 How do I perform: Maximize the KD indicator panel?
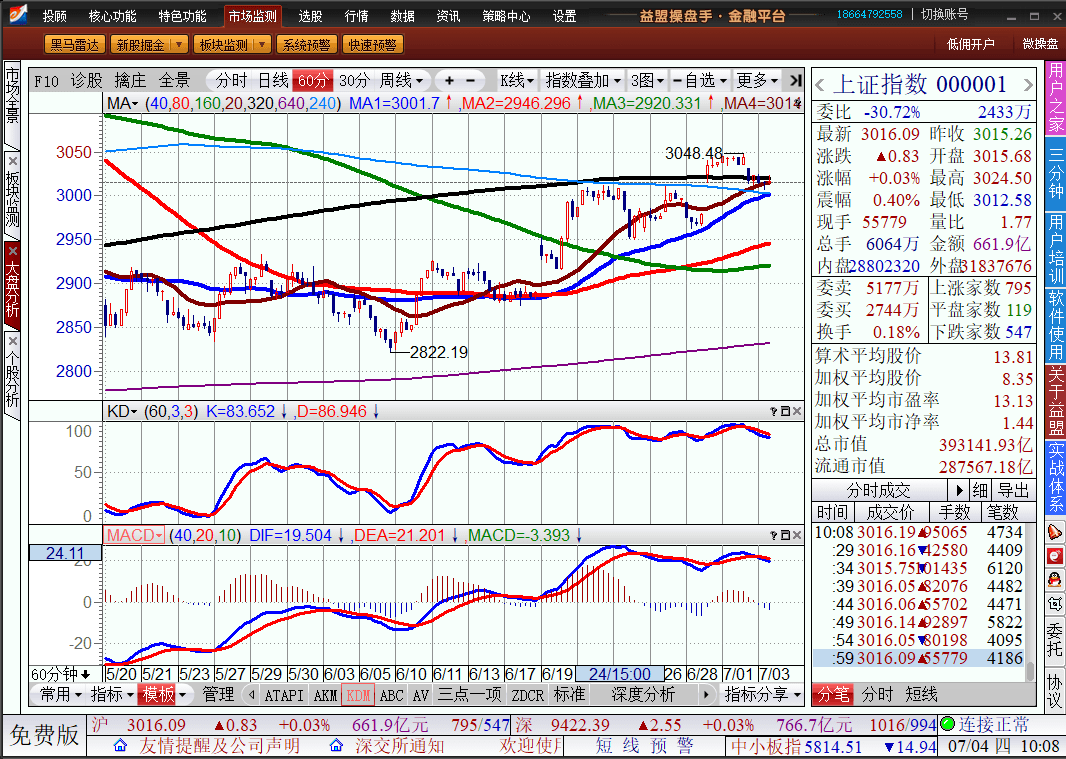tap(785, 411)
